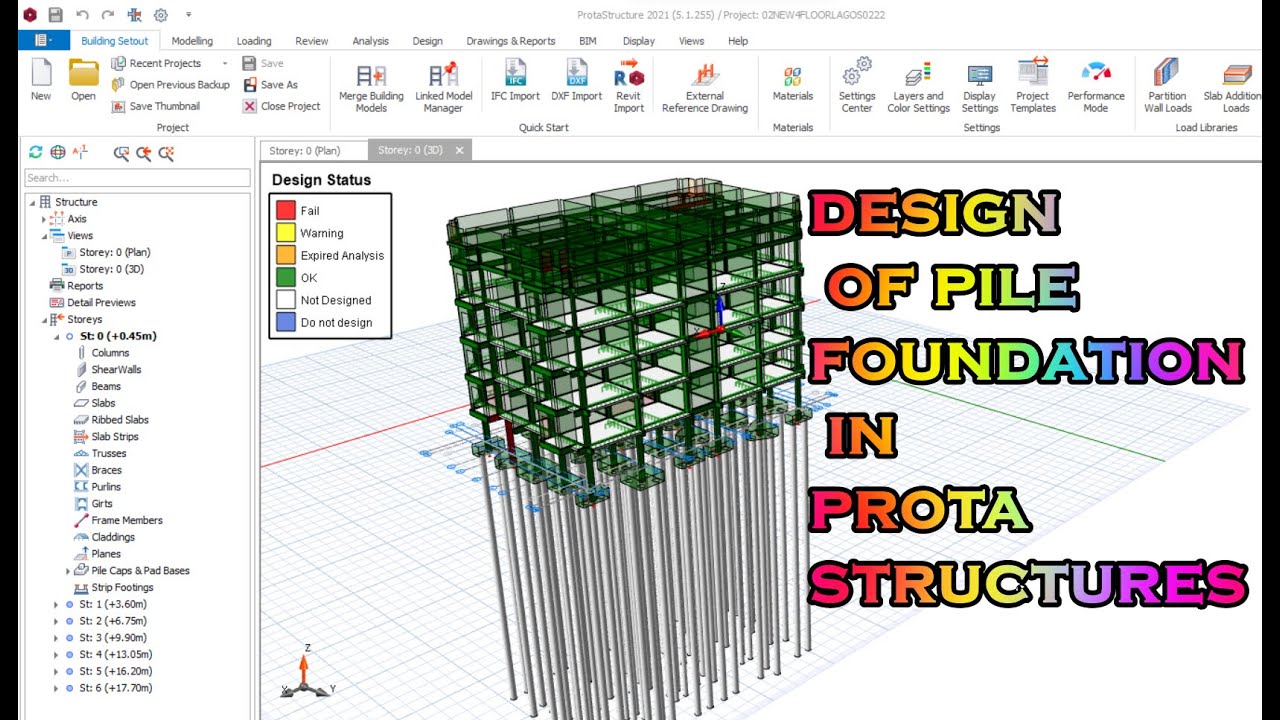
Task: Collapse the Structure tree root
Action: pyautogui.click(x=32, y=202)
